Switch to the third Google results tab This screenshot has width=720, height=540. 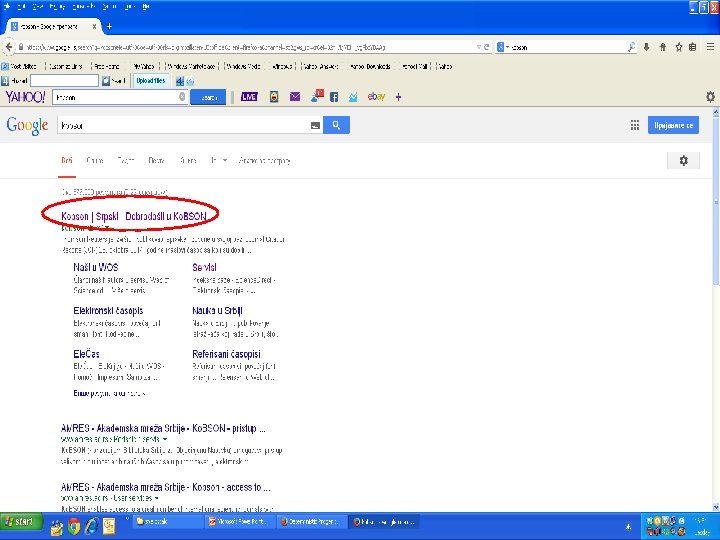(125, 161)
